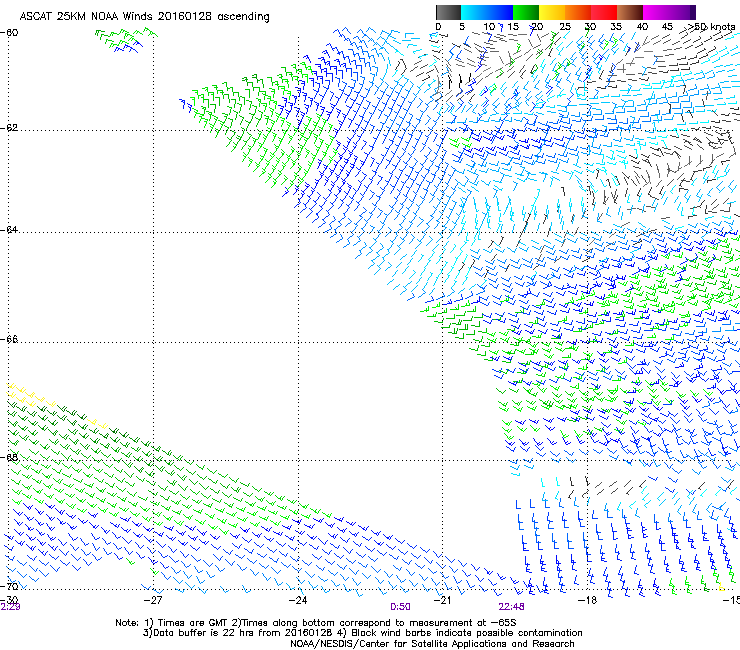This screenshot has width=740, height=650.
Task: Click the 'Note: 1) Times are GMT' line
Action: [x=316, y=623]
